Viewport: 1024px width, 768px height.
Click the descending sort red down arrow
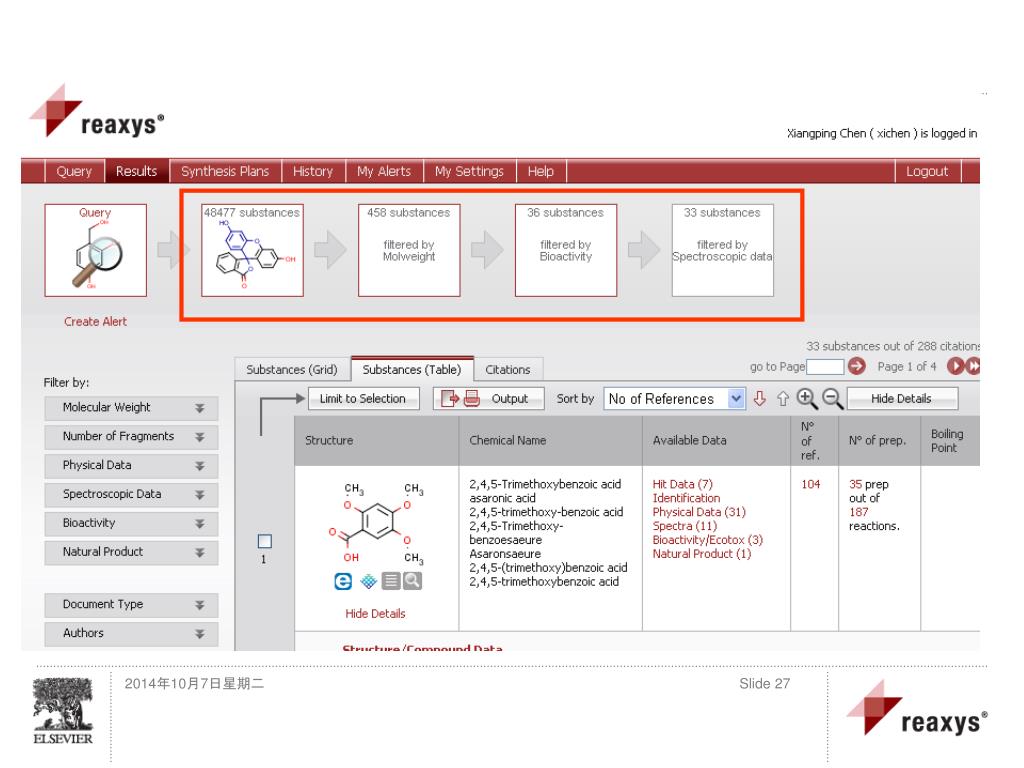tap(760, 398)
